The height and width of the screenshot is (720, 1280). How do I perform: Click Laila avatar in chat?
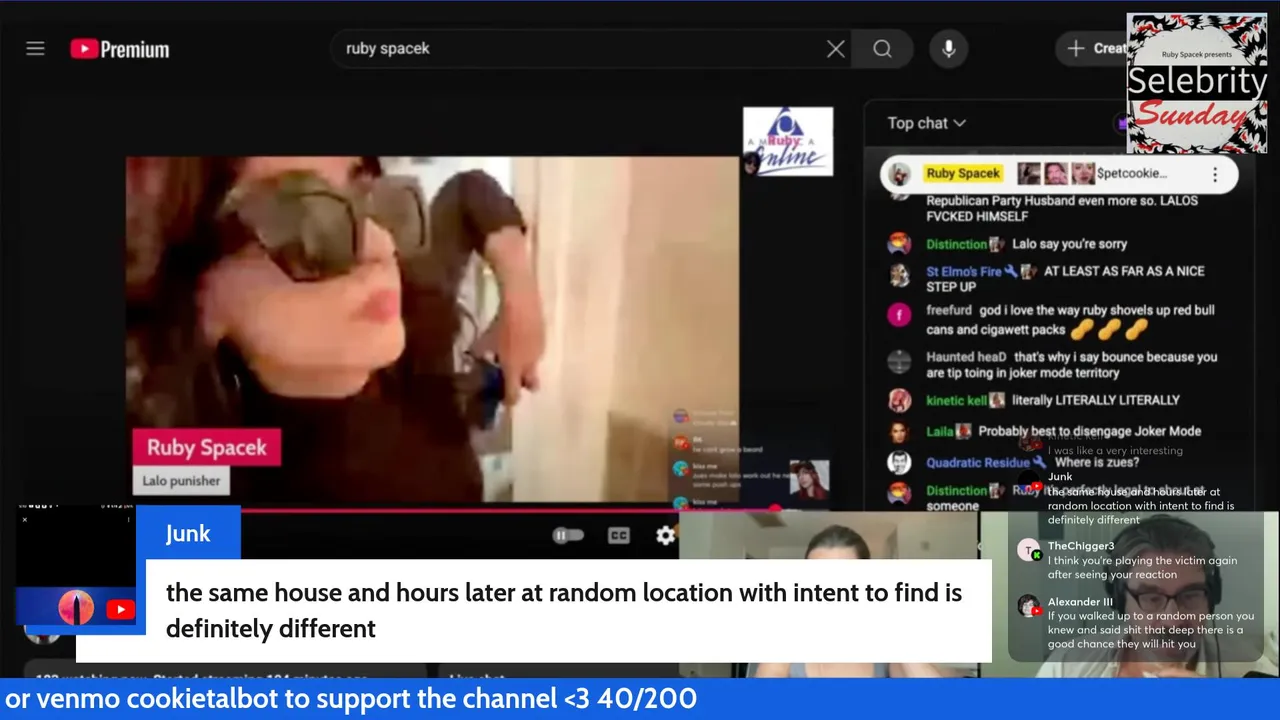coord(899,432)
